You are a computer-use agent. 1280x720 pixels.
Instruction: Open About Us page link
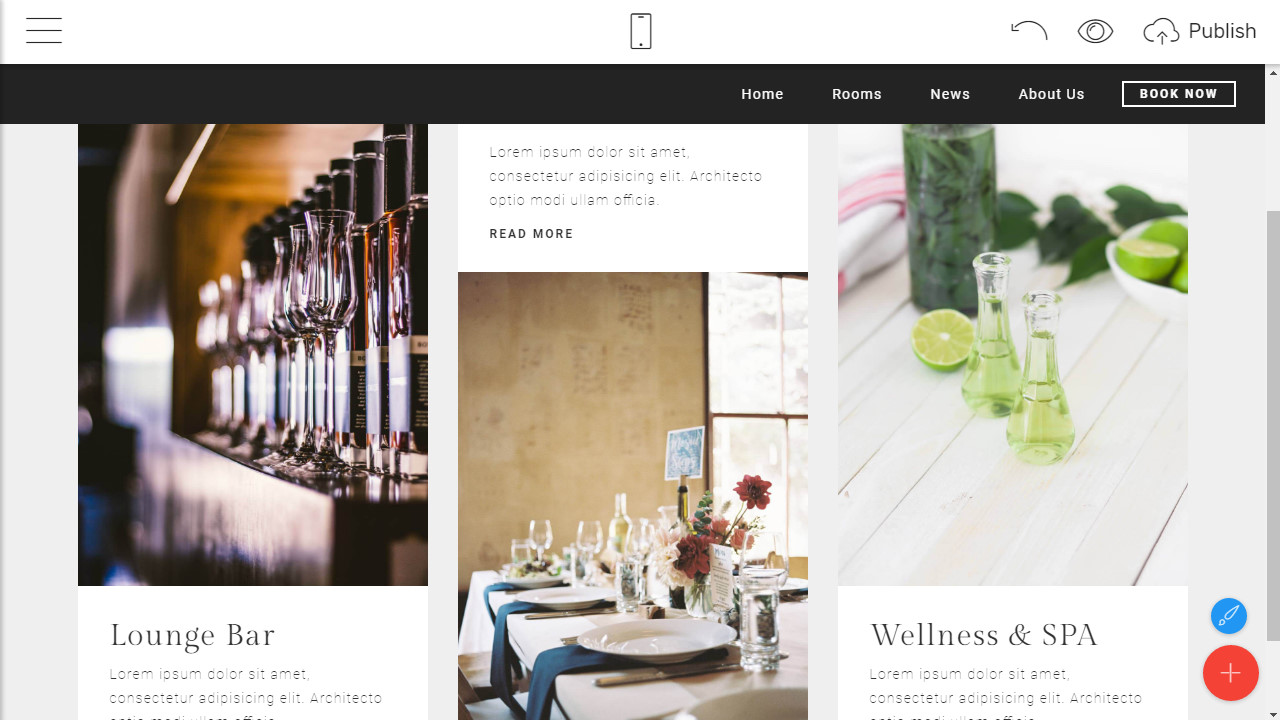click(x=1051, y=94)
